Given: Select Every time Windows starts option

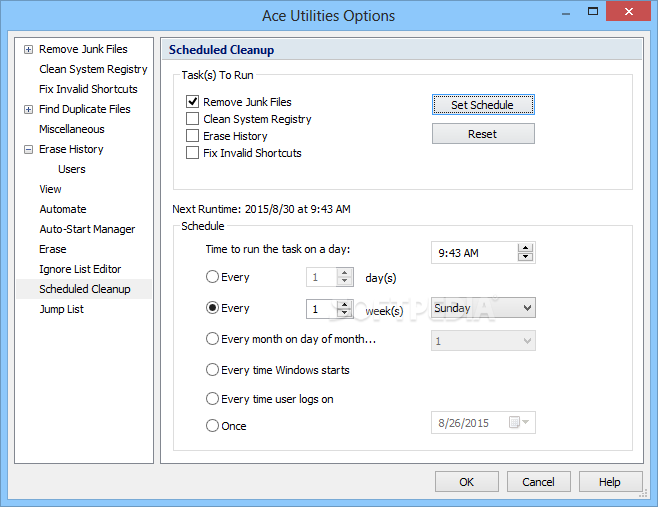Looking at the screenshot, I should pyautogui.click(x=212, y=370).
